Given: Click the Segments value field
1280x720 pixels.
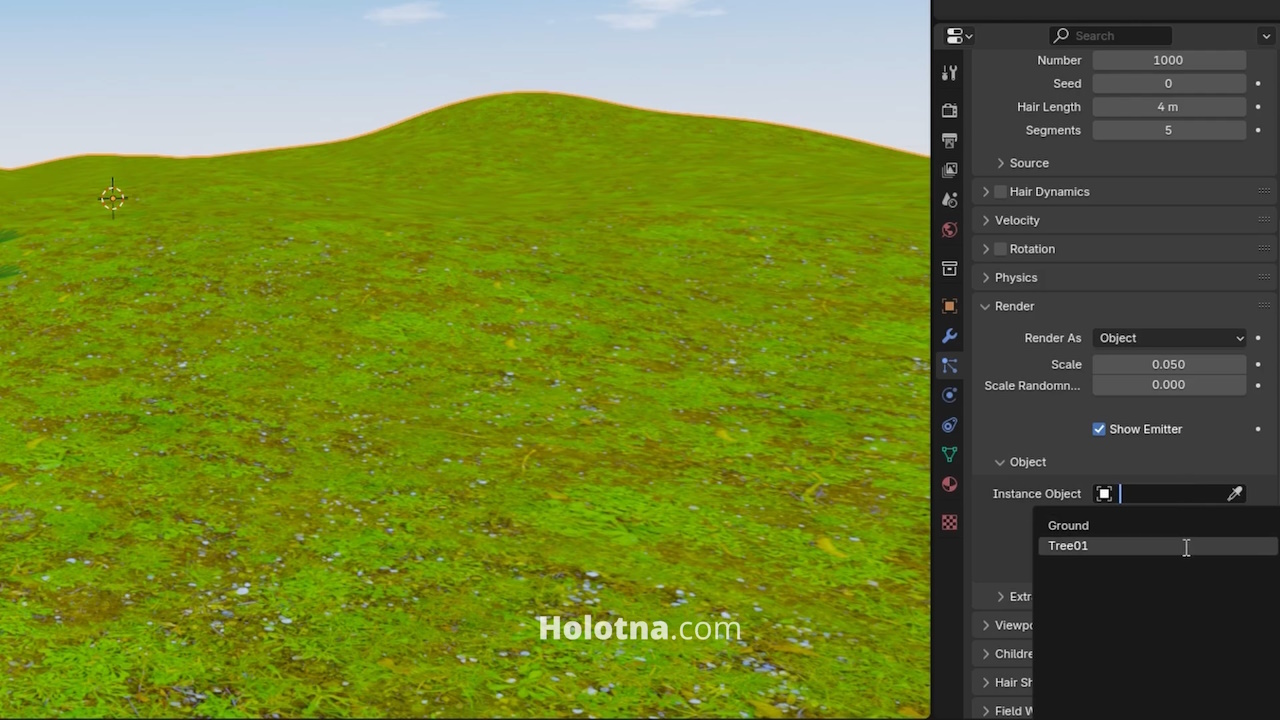Looking at the screenshot, I should [x=1169, y=130].
